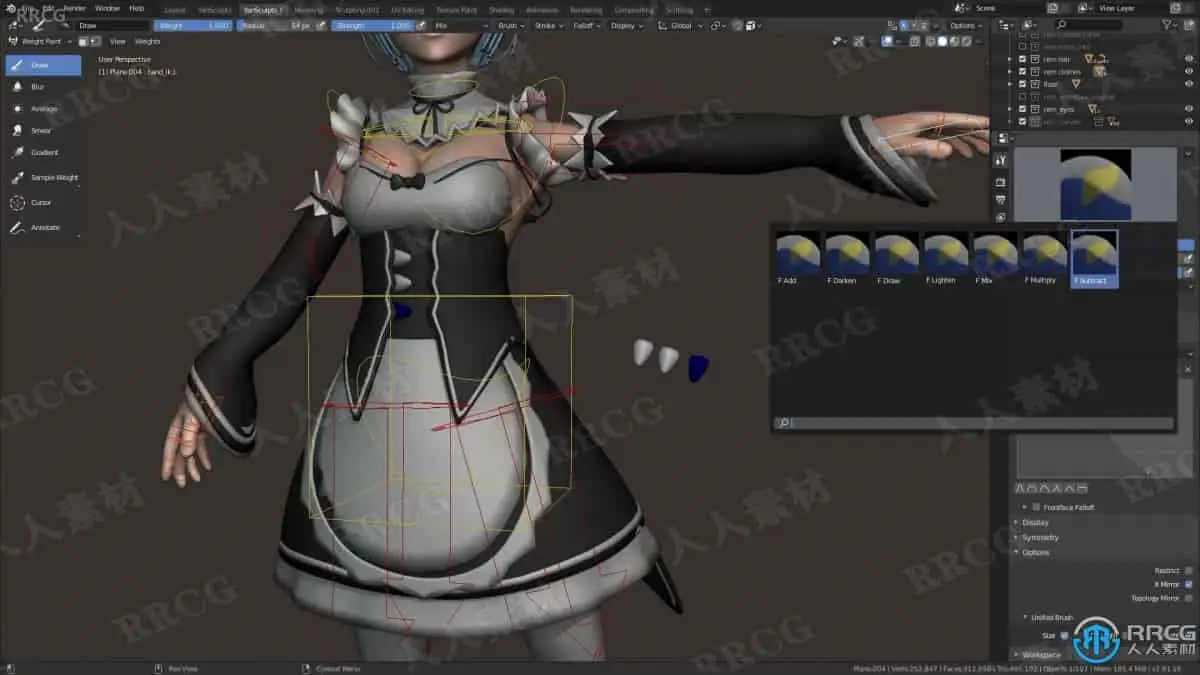The image size is (1200, 675).
Task: Toggle visibility of rem clothes object
Action: pyautogui.click(x=1189, y=72)
